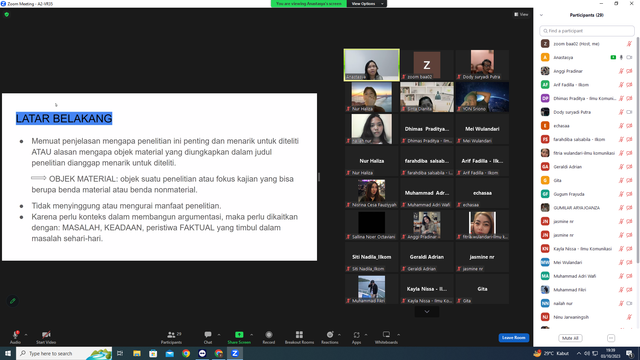This screenshot has width=640, height=360.
Task: Click the LATAR BELAKANG slide heading
Action: click(x=64, y=118)
